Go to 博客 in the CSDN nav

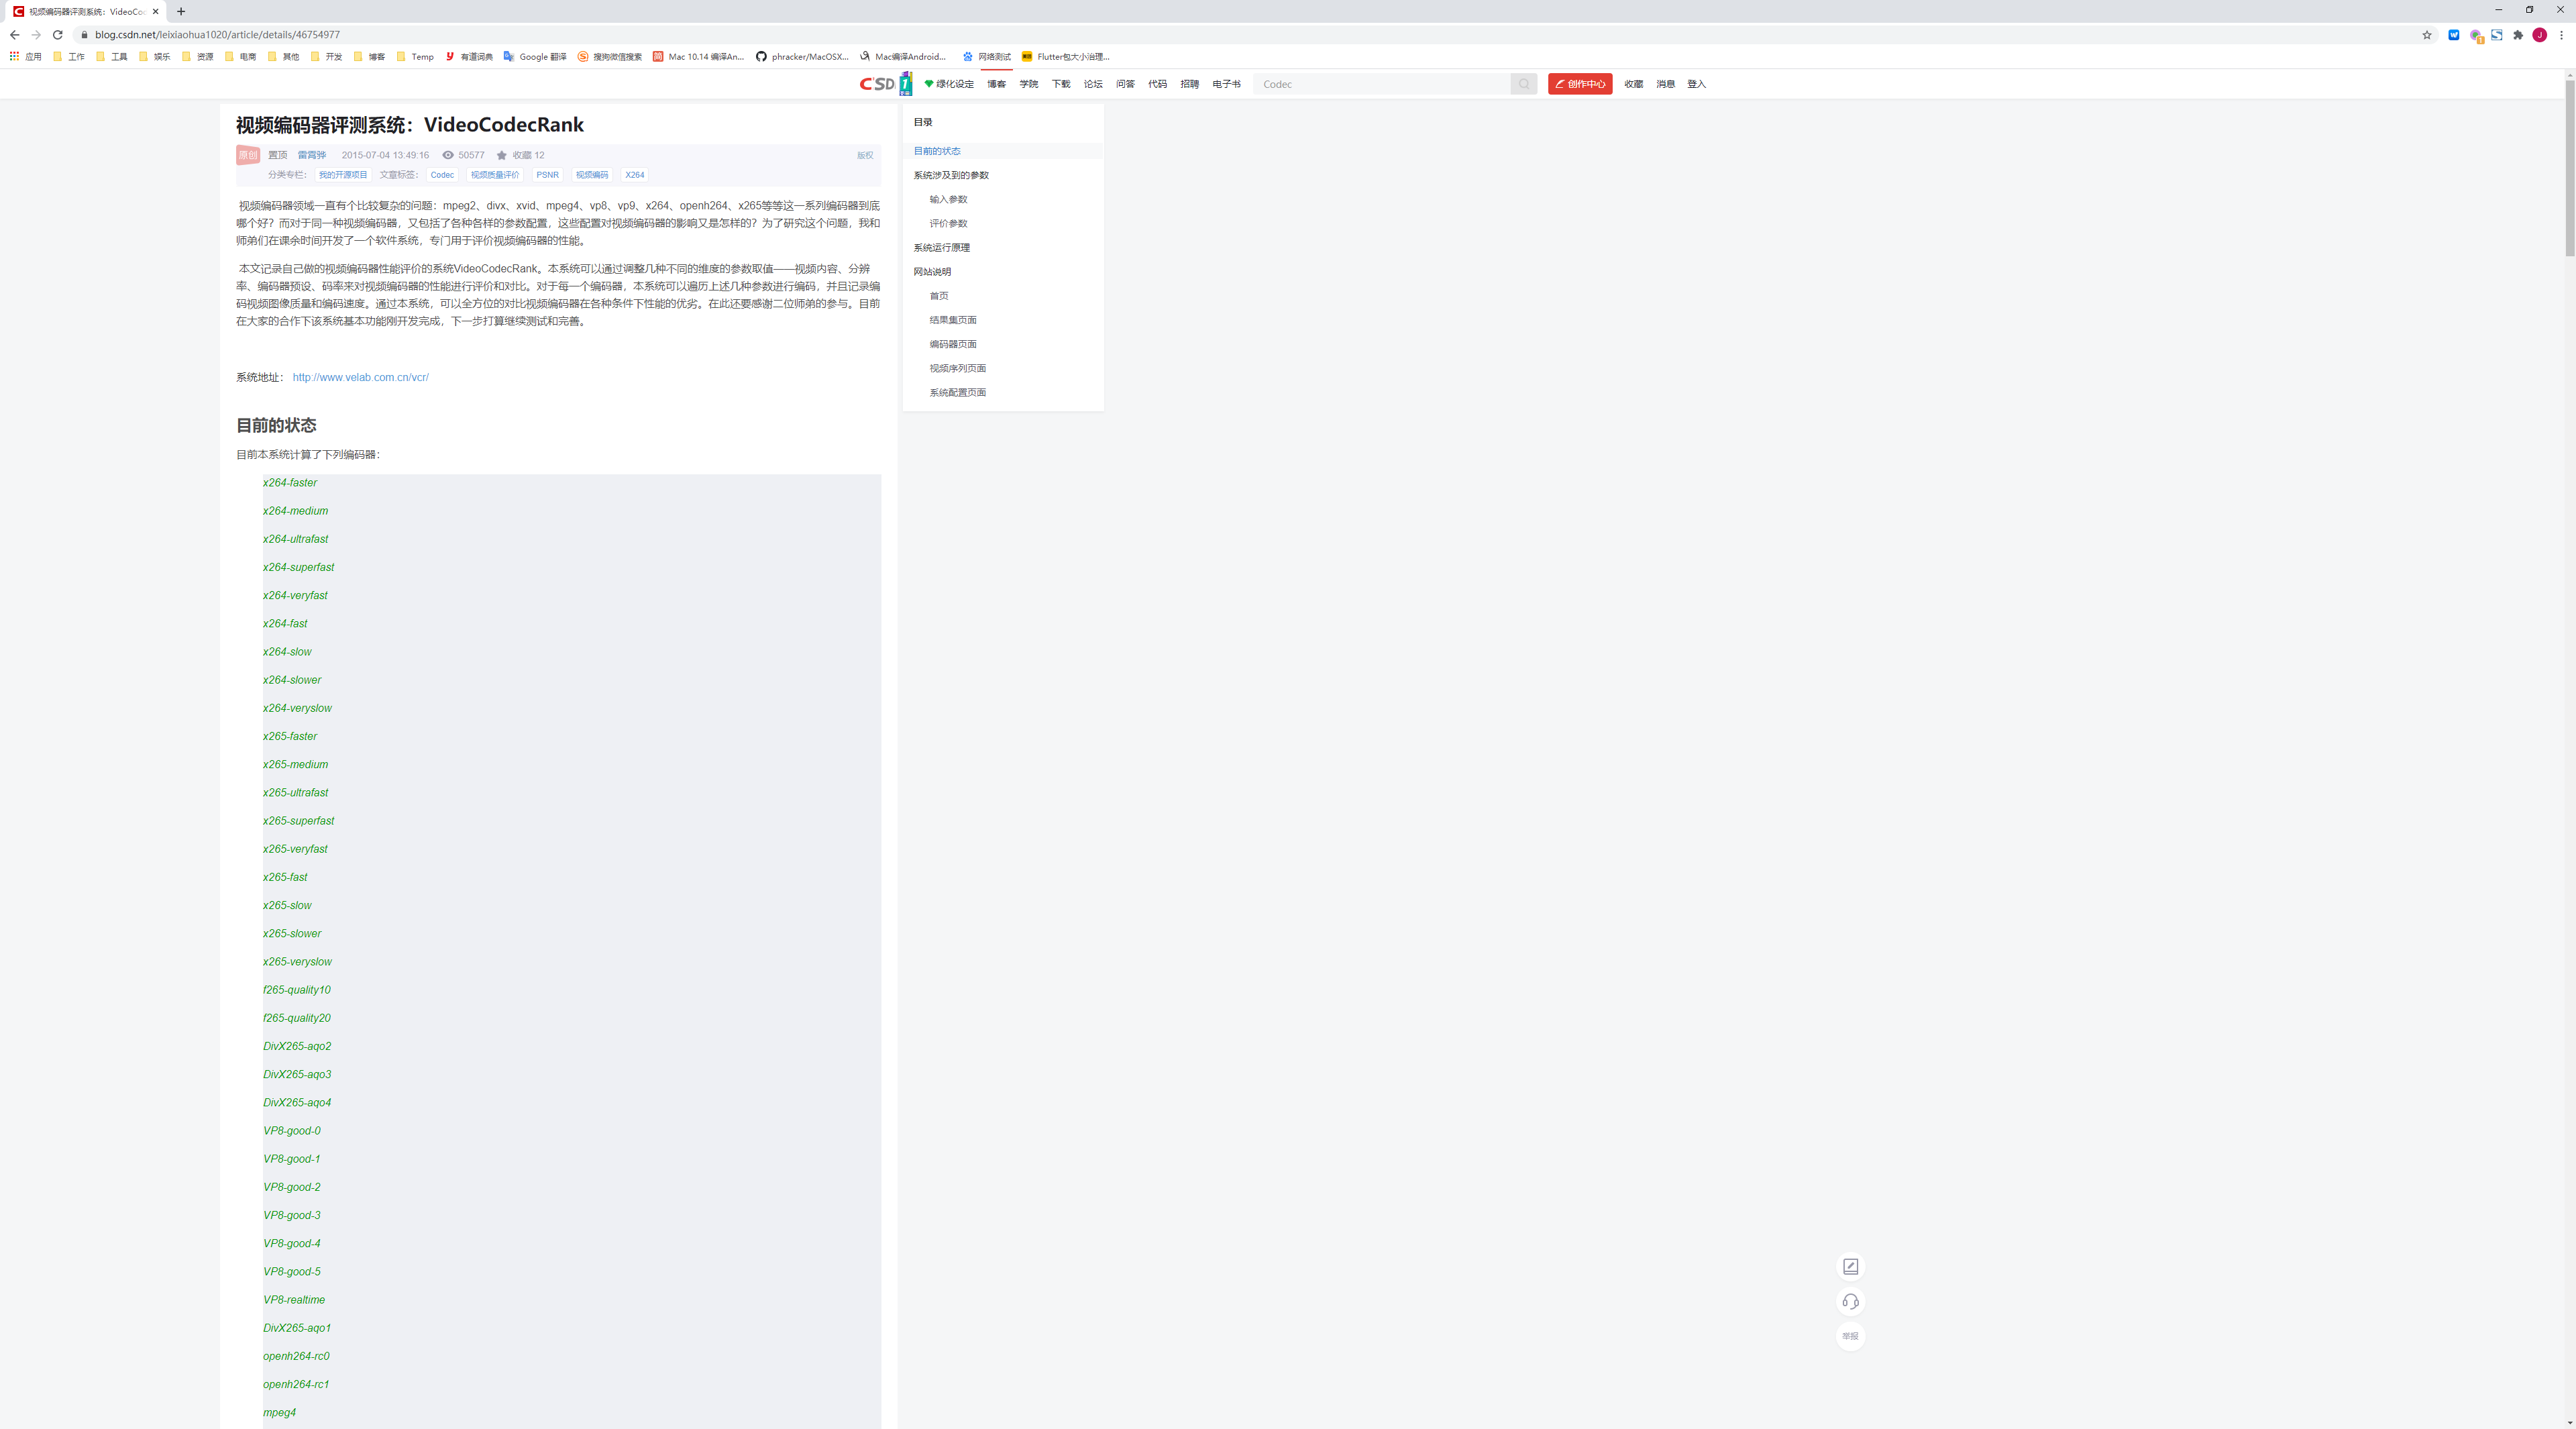tap(996, 84)
